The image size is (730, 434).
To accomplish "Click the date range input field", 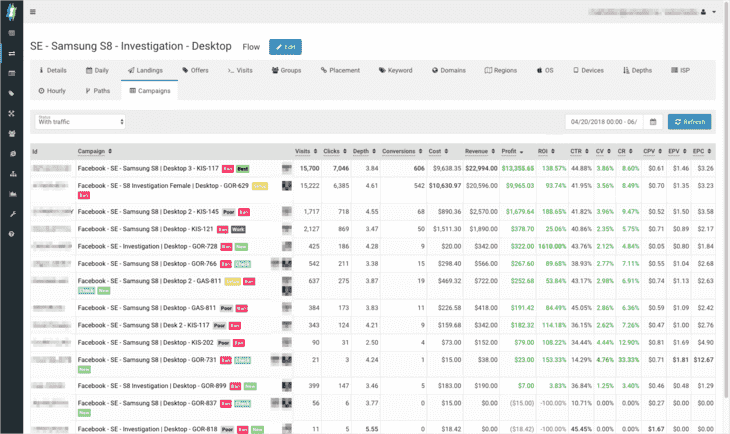I will tap(604, 122).
